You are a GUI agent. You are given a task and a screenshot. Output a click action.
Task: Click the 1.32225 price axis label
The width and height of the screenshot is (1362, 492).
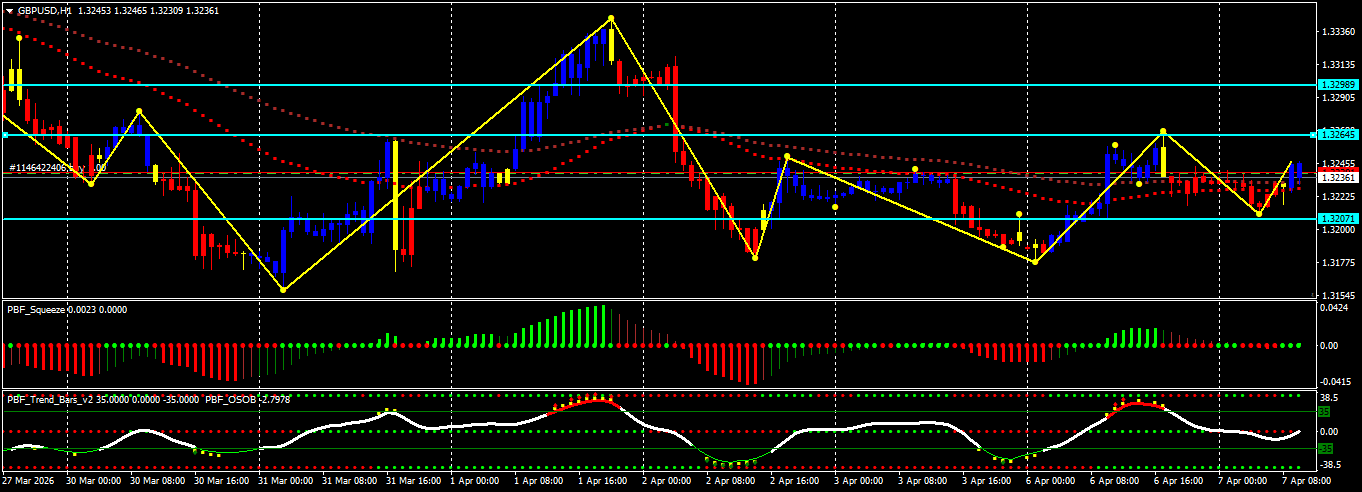[x=1337, y=196]
